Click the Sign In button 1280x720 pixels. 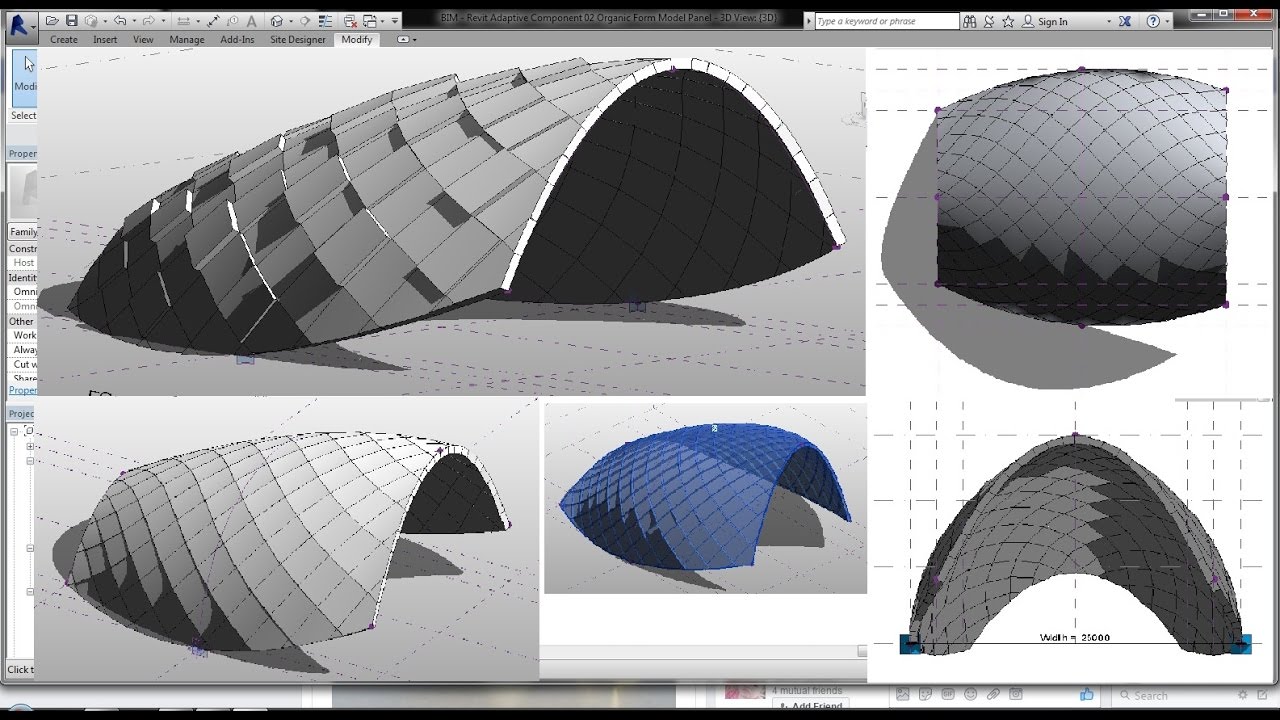[x=1053, y=20]
